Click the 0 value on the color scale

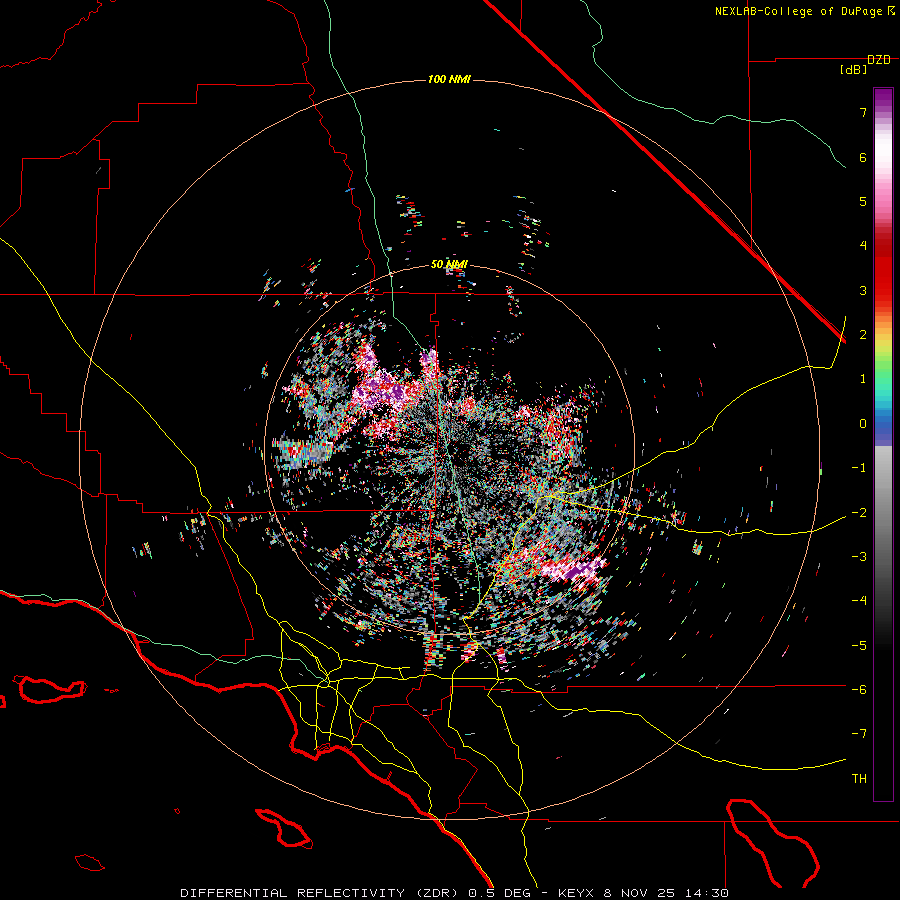point(863,424)
